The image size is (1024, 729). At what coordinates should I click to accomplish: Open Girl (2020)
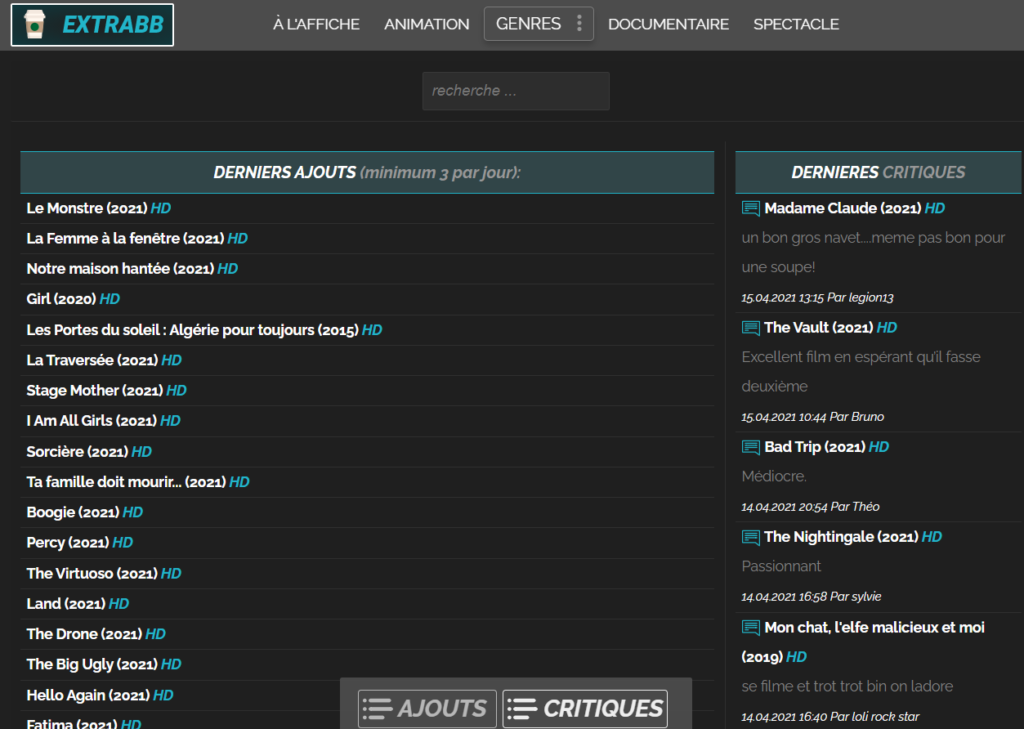[x=73, y=299]
